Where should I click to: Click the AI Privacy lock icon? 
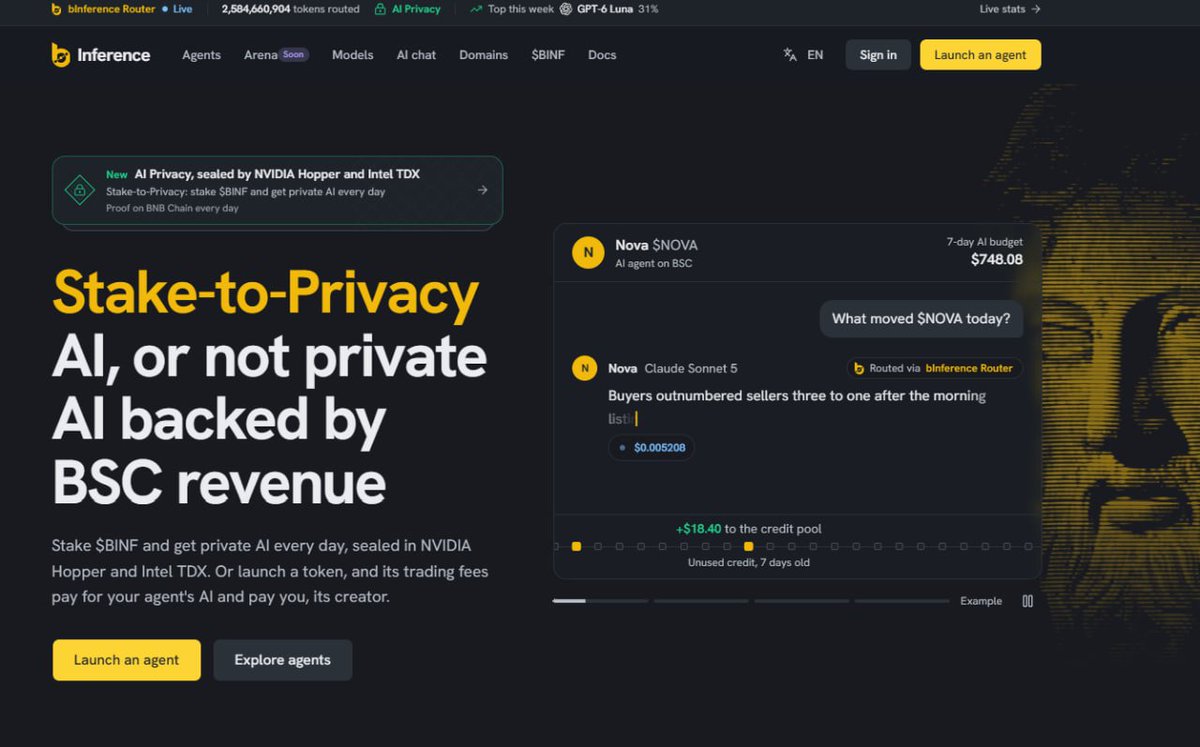(381, 9)
